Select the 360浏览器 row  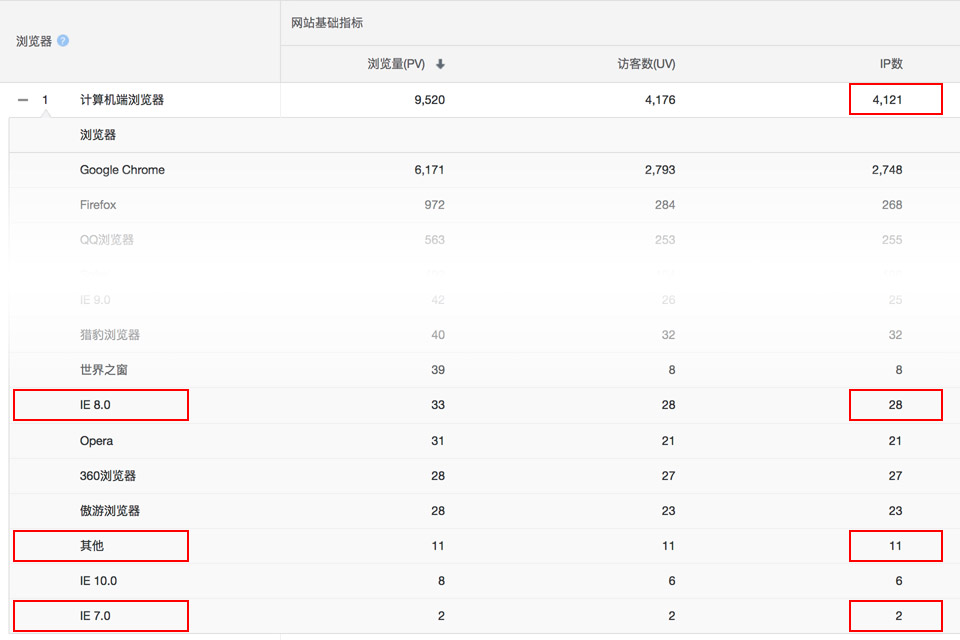coord(108,476)
